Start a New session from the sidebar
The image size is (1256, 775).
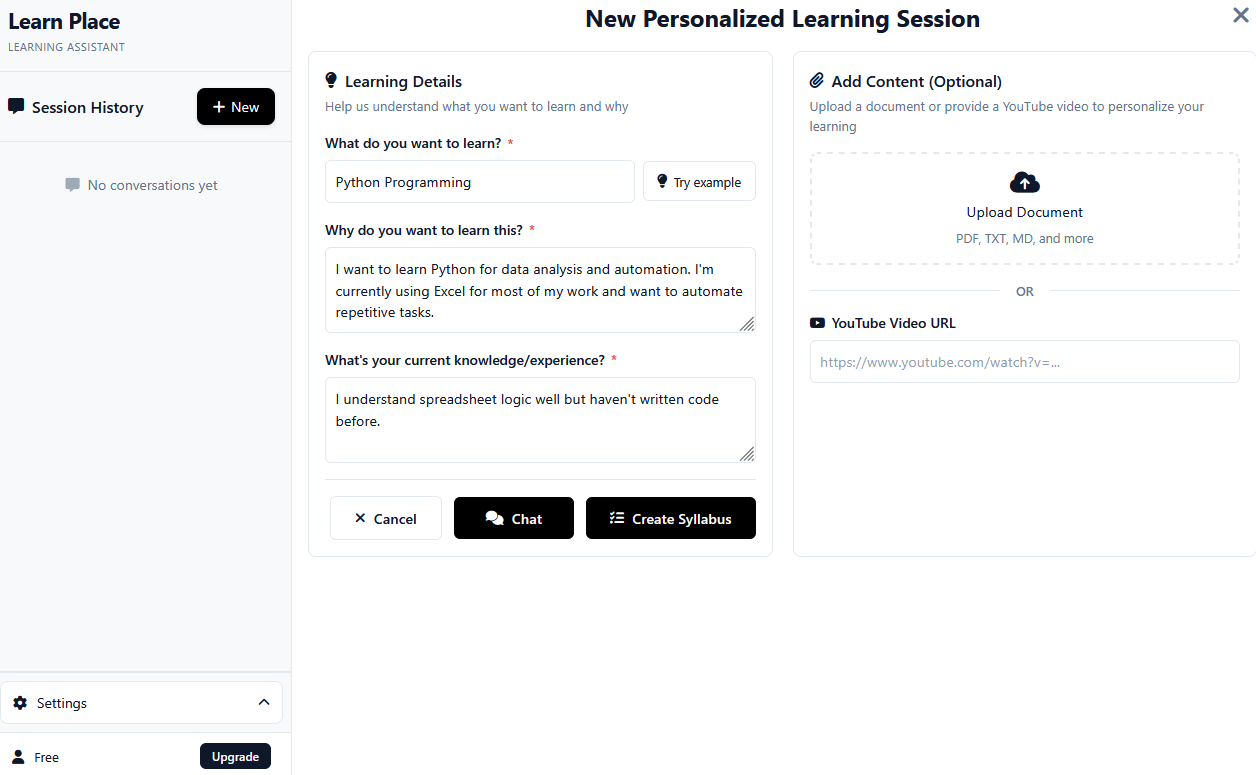pyautogui.click(x=236, y=107)
